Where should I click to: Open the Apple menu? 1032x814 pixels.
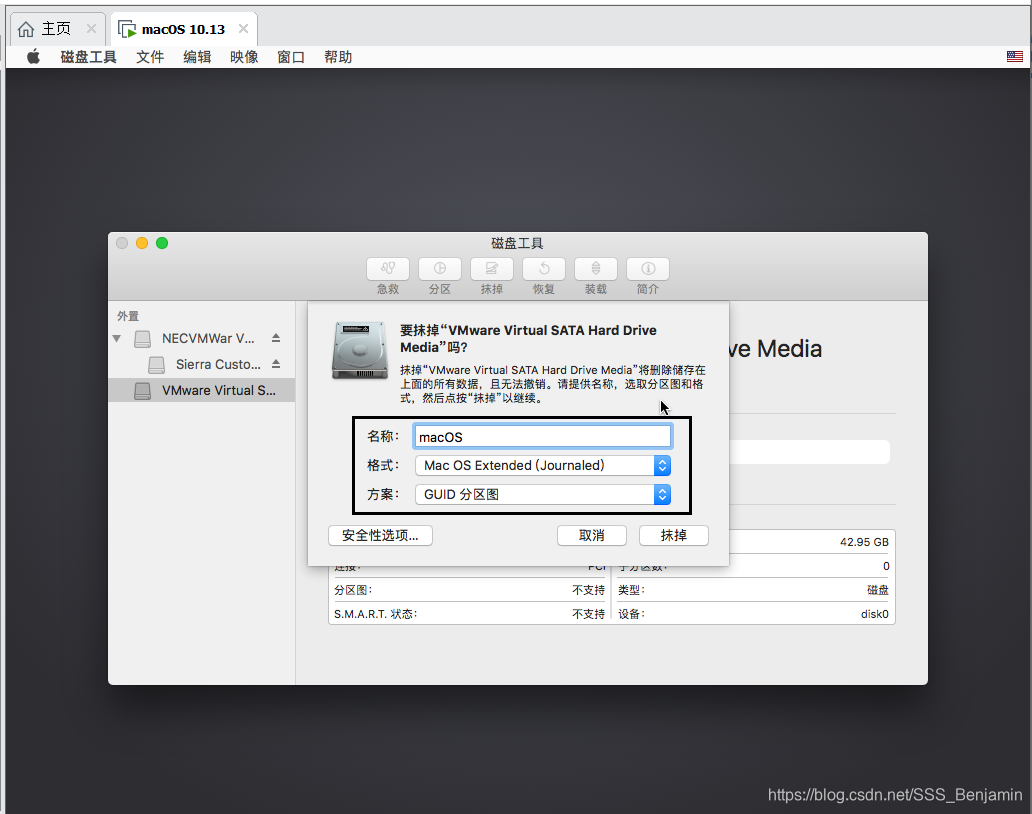[33, 57]
